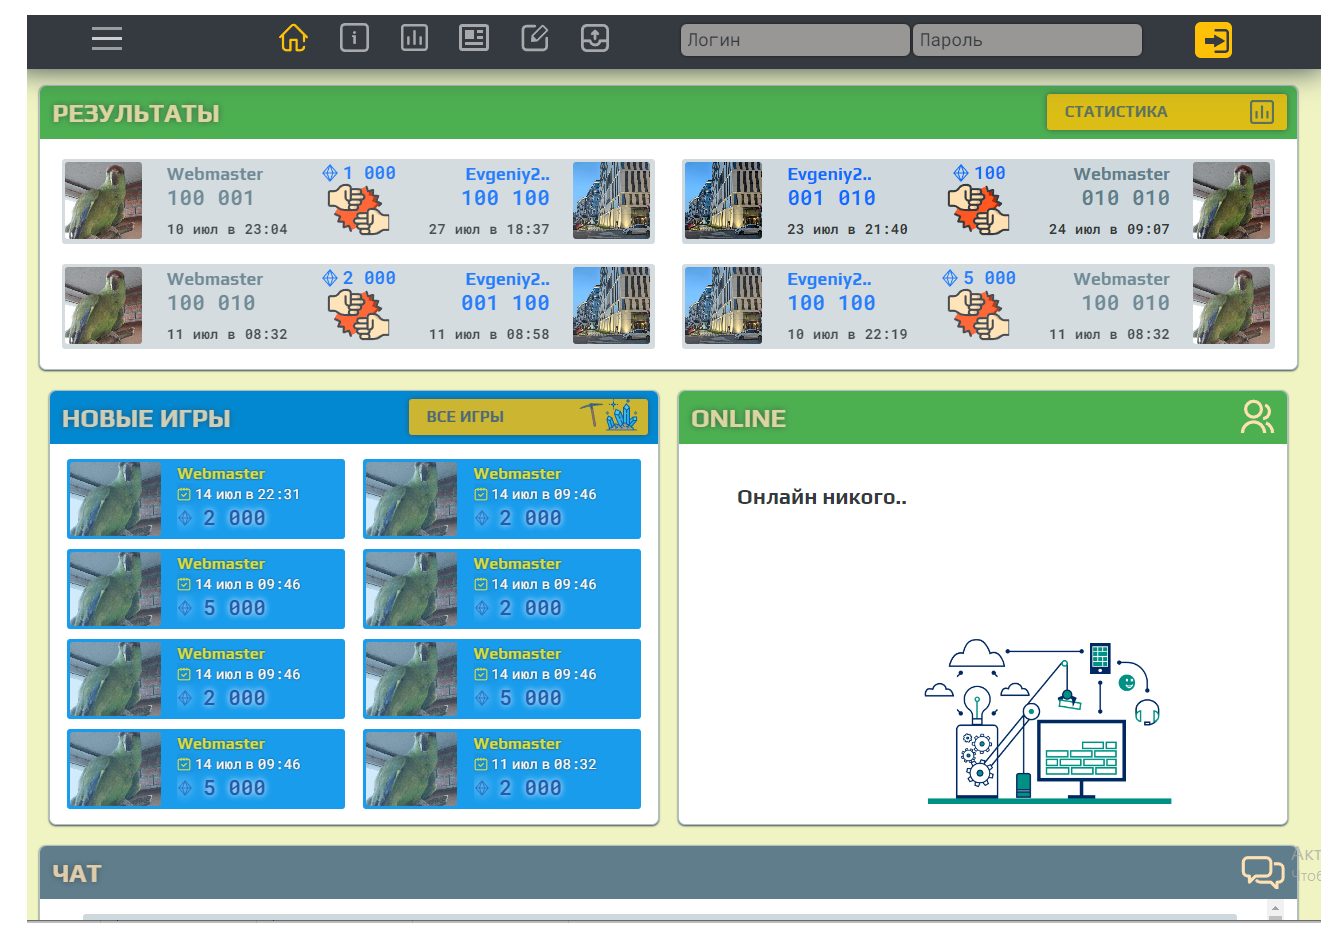Screen dimensions: 1341x939
Task: Click the diamond icon beside result stake 1 000
Action: coord(330,173)
